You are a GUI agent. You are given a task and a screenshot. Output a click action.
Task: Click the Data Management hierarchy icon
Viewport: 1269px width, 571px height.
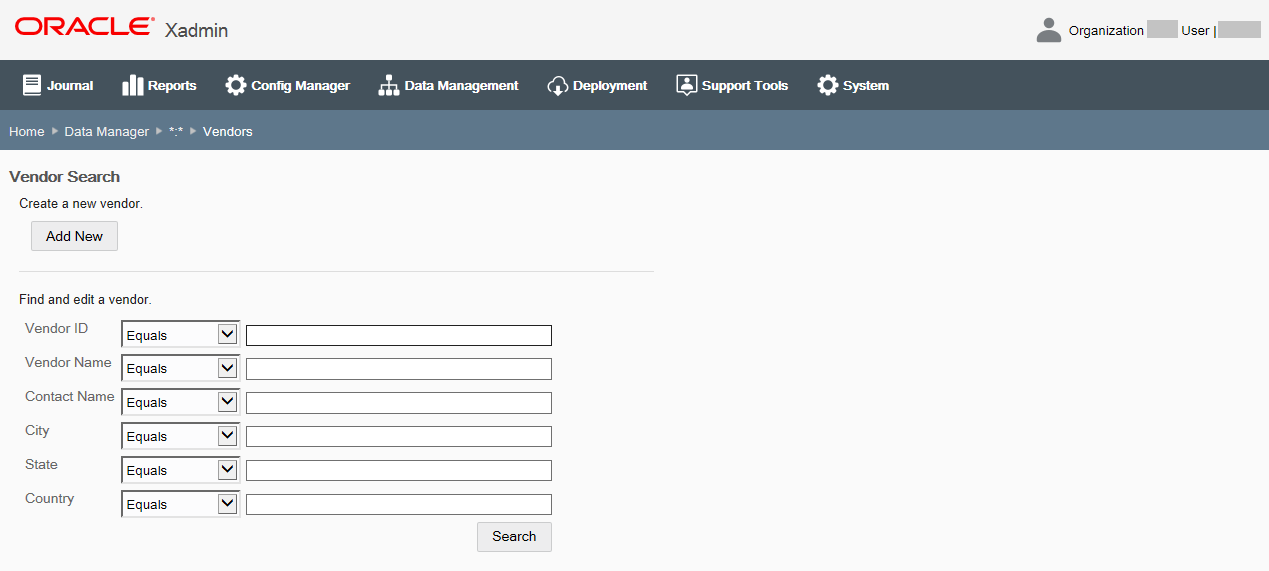click(389, 85)
